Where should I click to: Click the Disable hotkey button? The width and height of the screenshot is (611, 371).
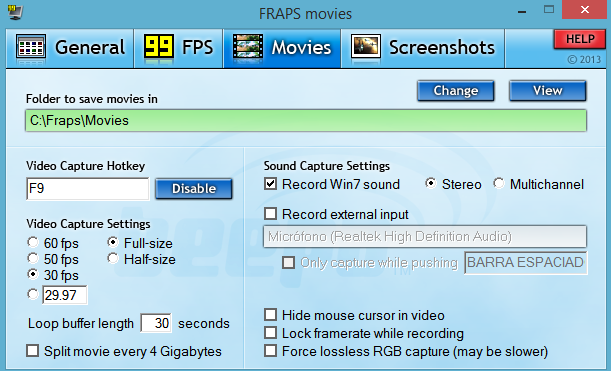pos(194,189)
